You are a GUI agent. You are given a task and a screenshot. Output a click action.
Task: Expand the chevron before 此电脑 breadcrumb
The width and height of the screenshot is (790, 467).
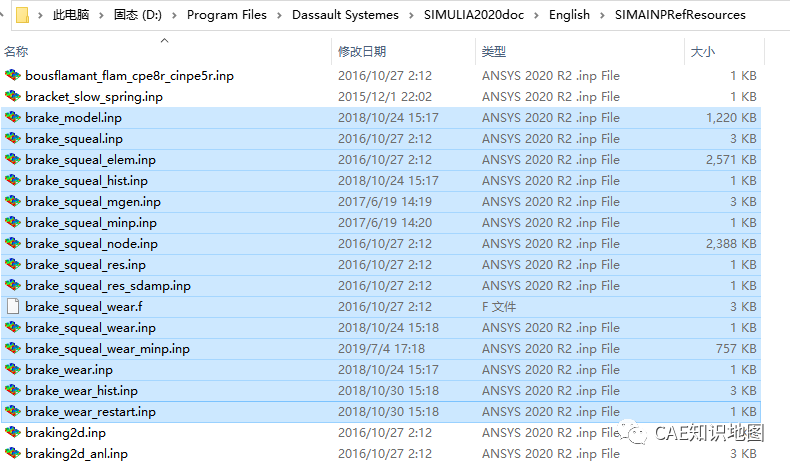(40, 16)
